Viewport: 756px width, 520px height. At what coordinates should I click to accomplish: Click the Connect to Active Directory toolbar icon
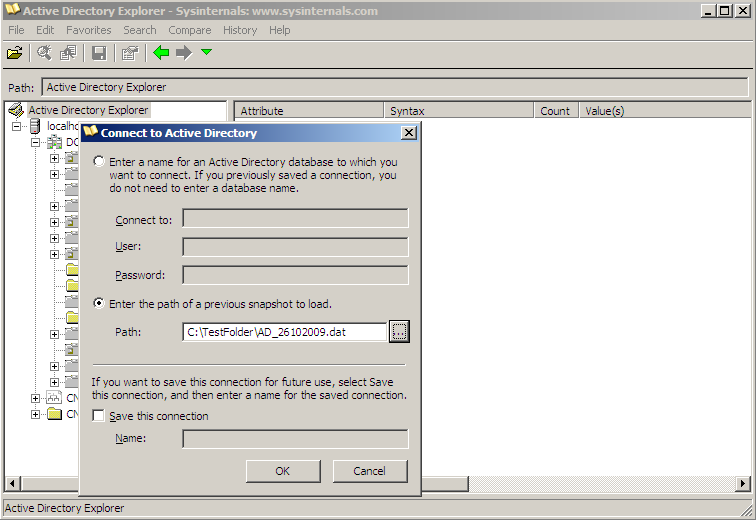(14, 53)
